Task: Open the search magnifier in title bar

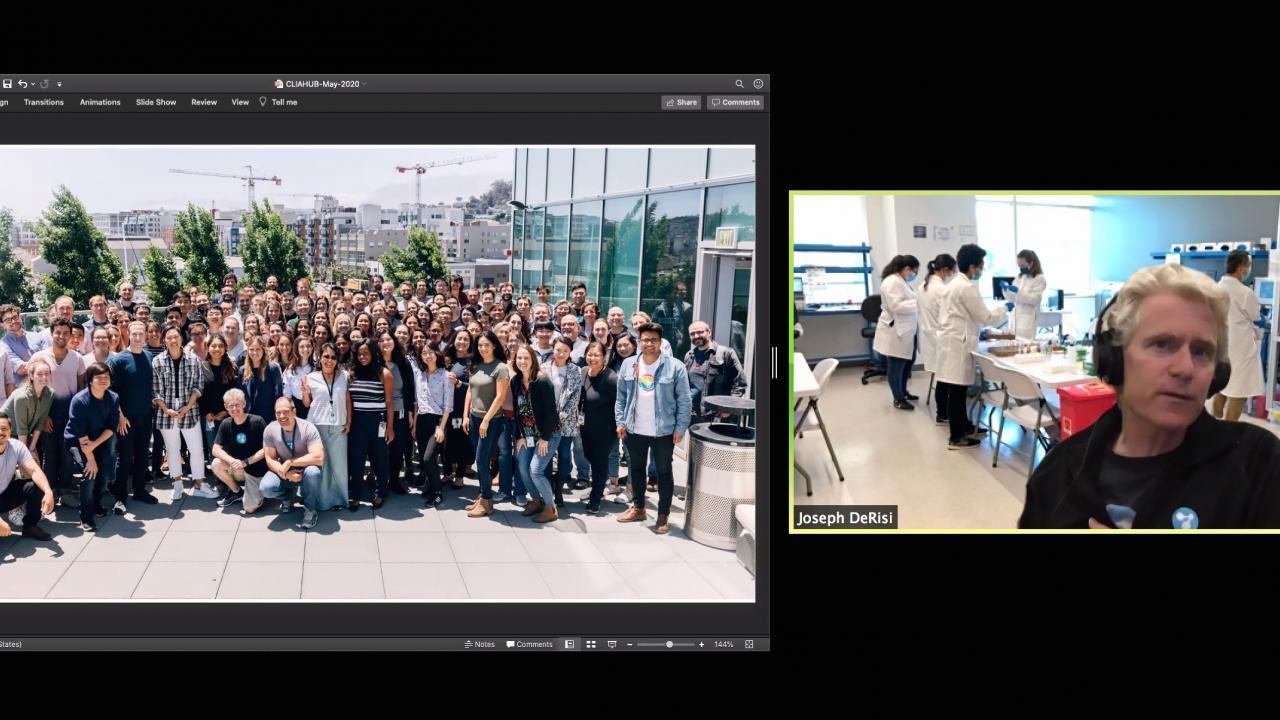Action: pyautogui.click(x=740, y=84)
